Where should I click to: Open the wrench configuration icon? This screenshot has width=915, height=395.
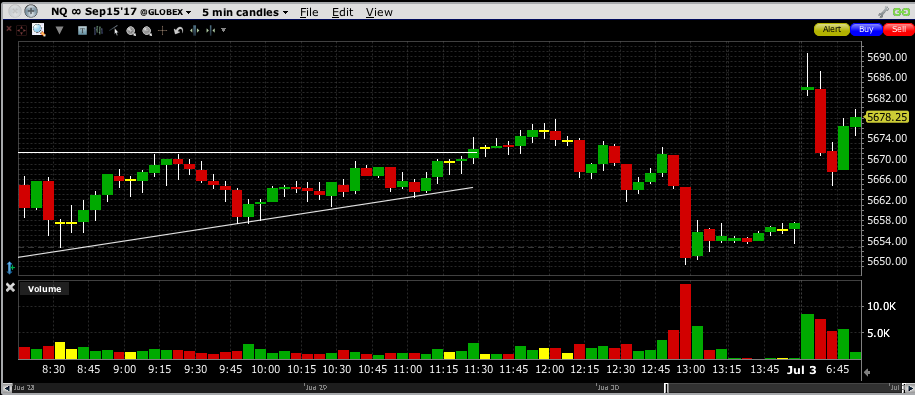click(x=883, y=12)
